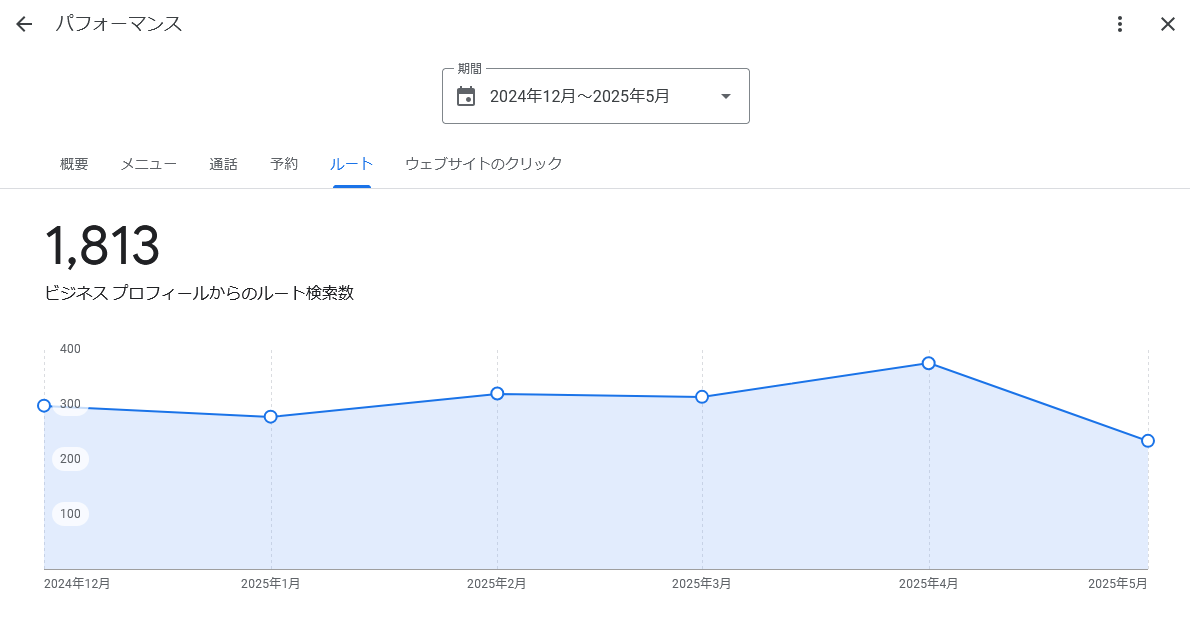Close the パフォーマンス panel with X
Screen dimensions: 1190x638
click(1167, 24)
